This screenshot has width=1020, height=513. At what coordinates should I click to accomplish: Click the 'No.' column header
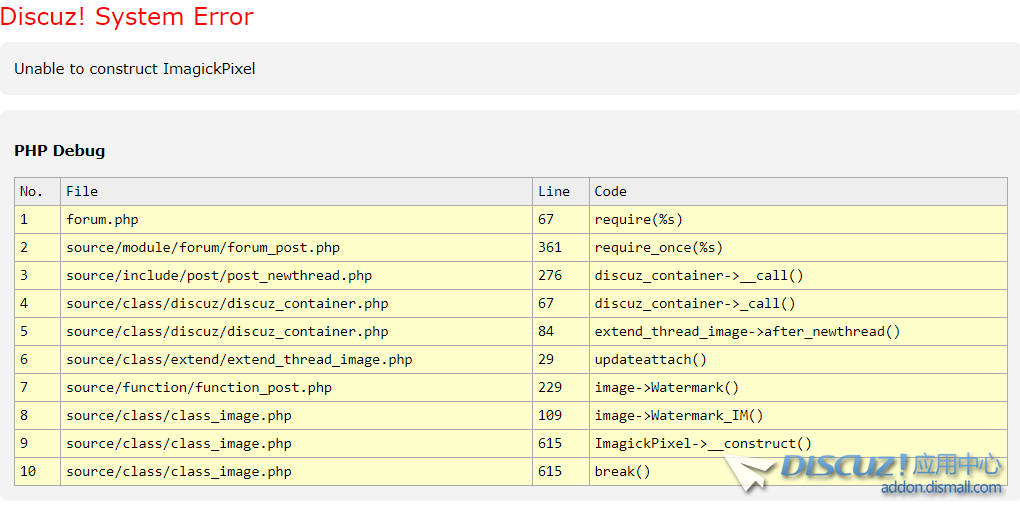tap(38, 191)
